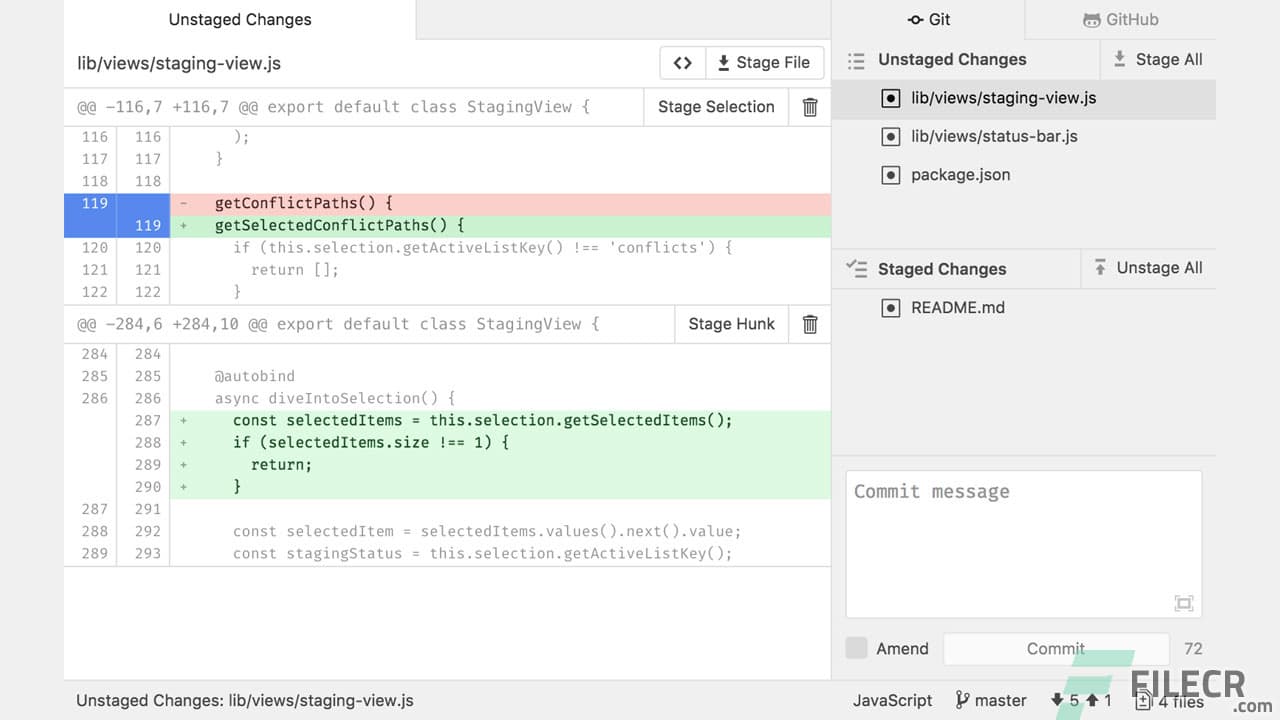This screenshot has height=720, width=1280.
Task: Click the expand icon in commit message box
Action: pyautogui.click(x=1184, y=603)
